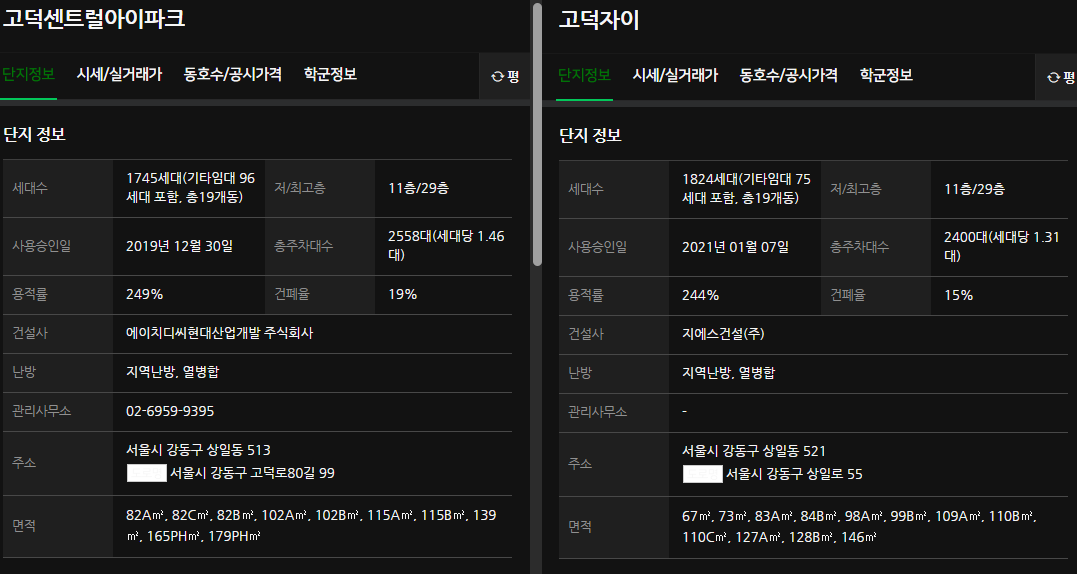Click 주소 label in 고덕자이 panel

click(580, 464)
